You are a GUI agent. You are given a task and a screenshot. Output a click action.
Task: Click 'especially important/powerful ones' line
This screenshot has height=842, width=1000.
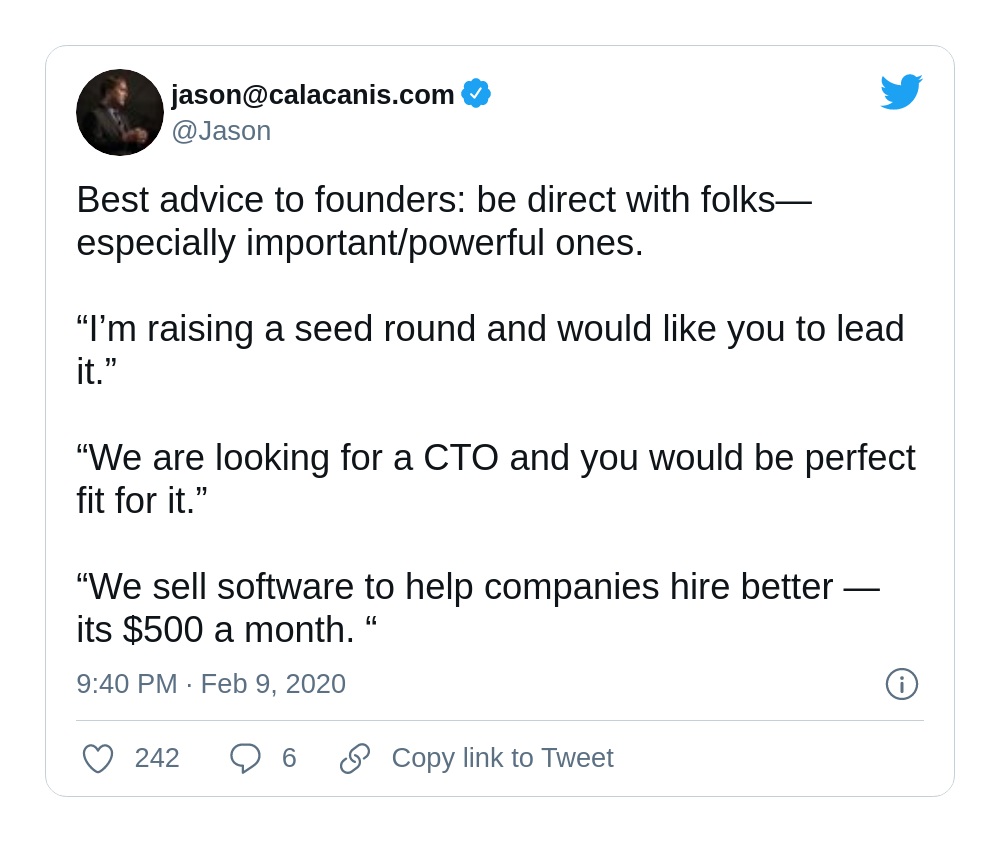pyautogui.click(x=360, y=243)
